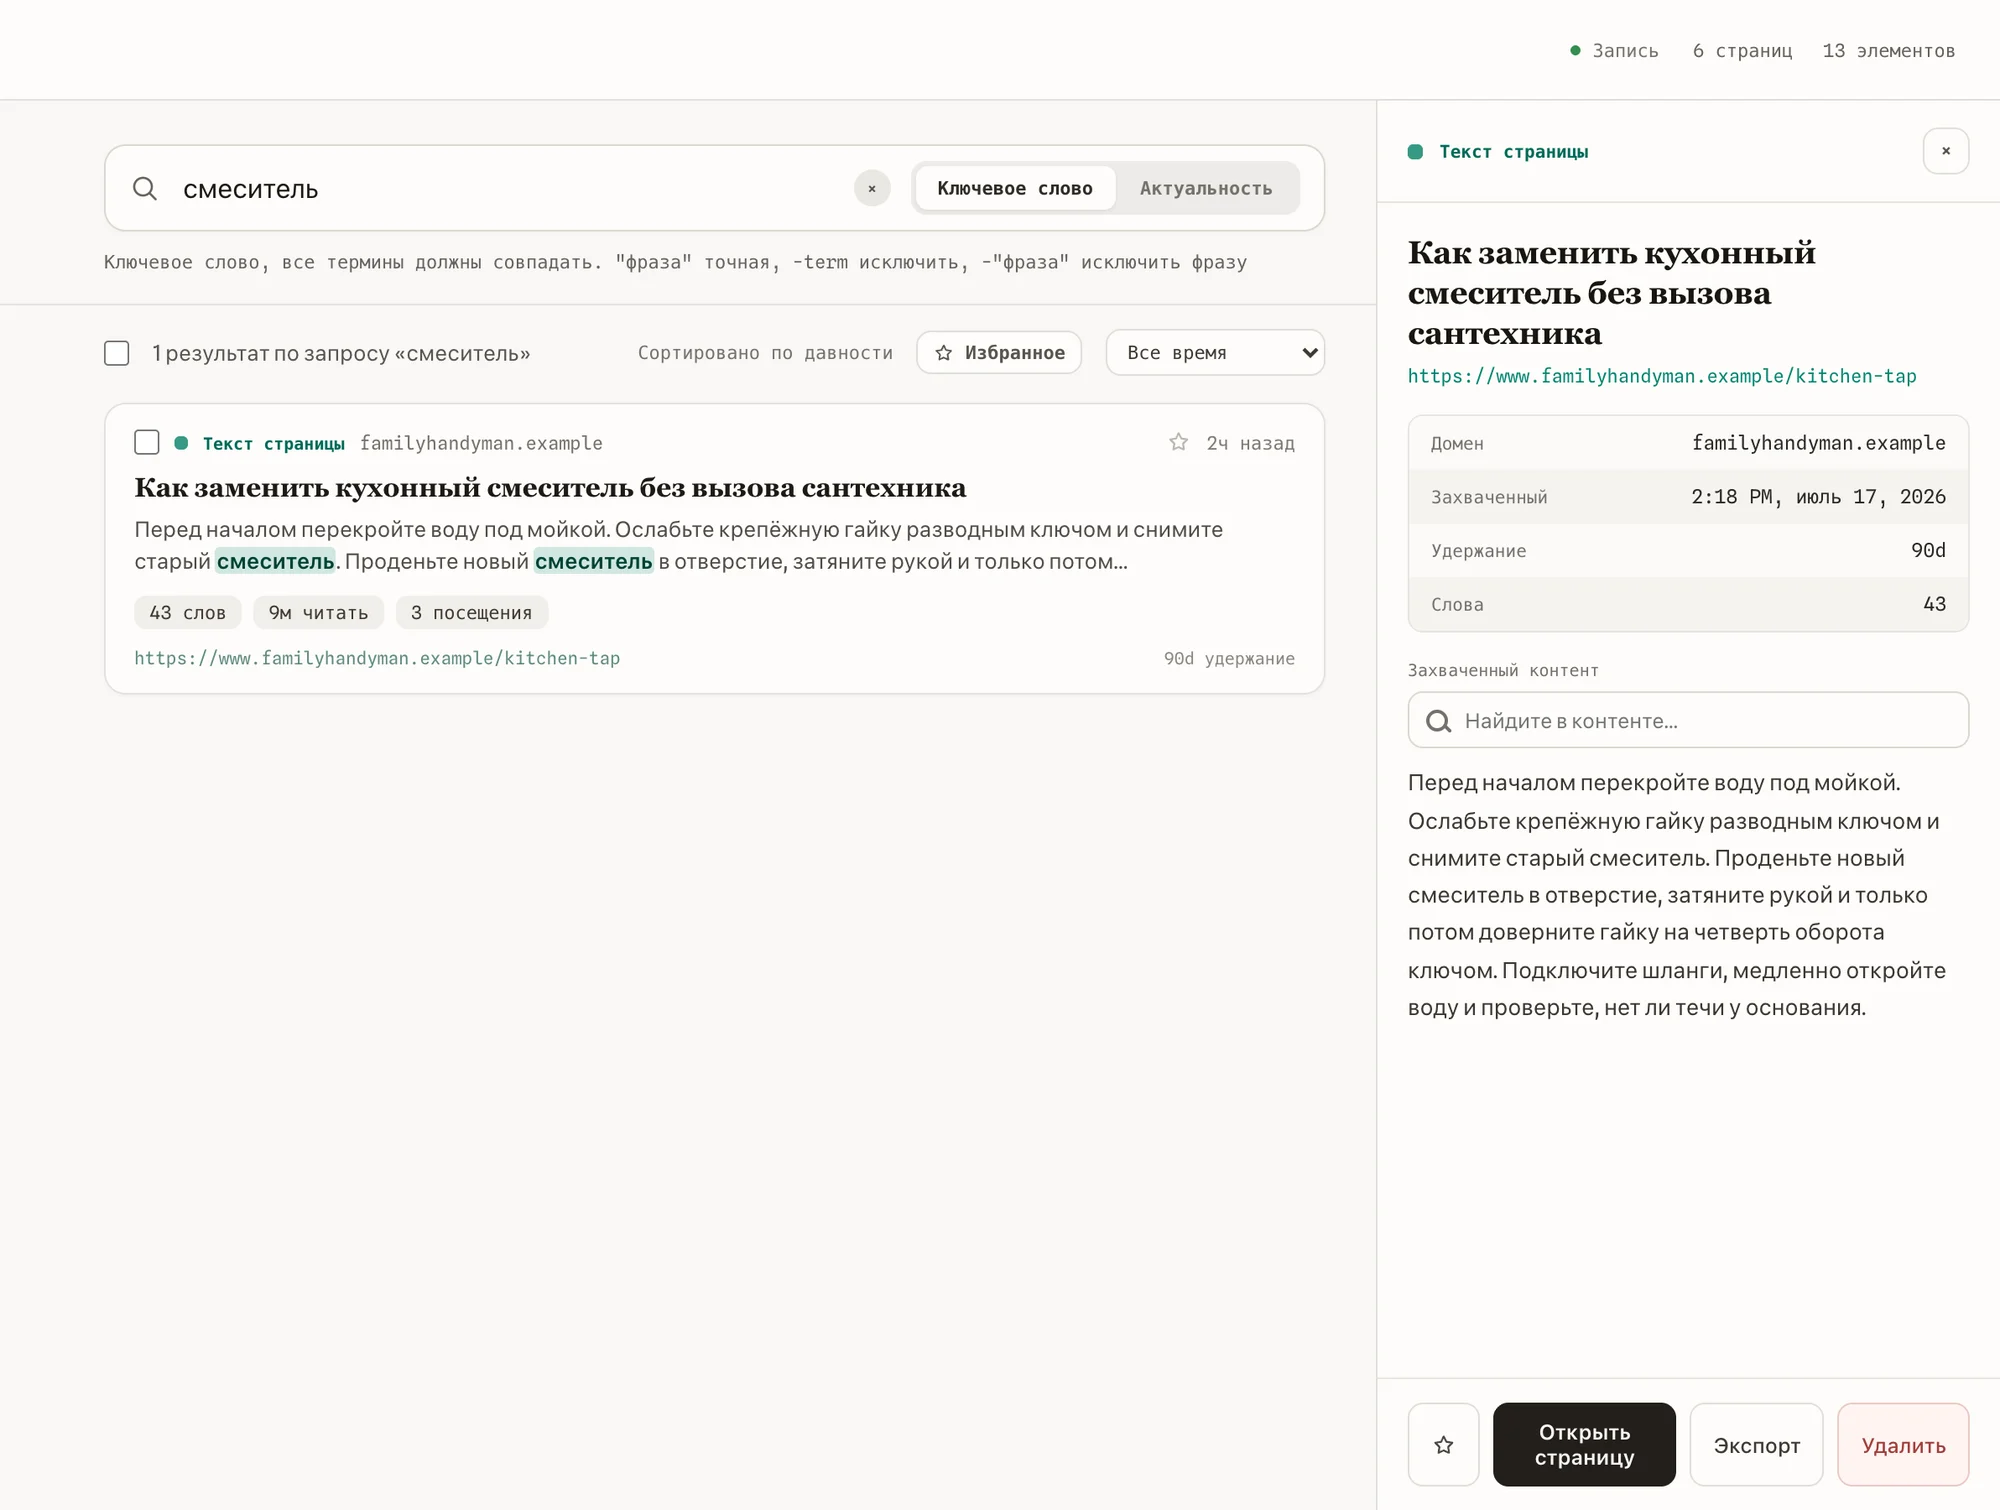
Task: Open the 'Все время' time range dropdown
Action: point(1215,352)
